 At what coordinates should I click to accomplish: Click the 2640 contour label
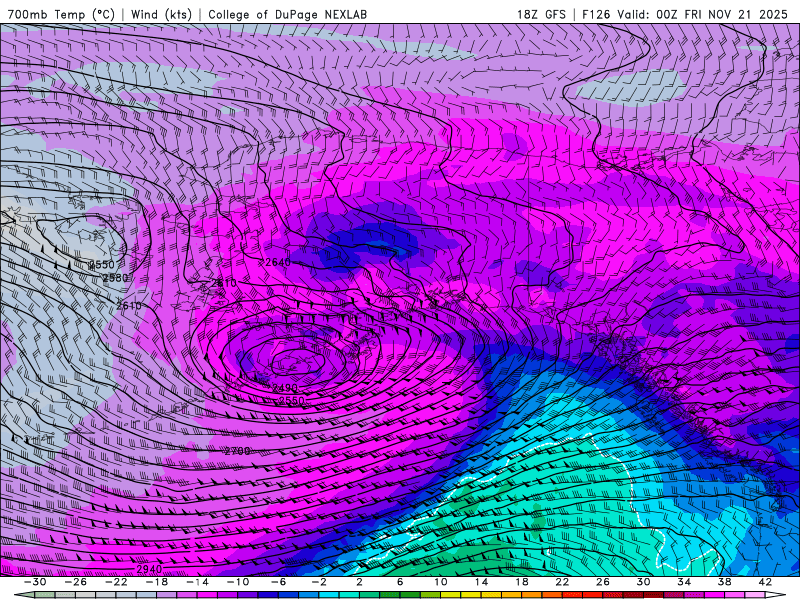[x=278, y=262]
